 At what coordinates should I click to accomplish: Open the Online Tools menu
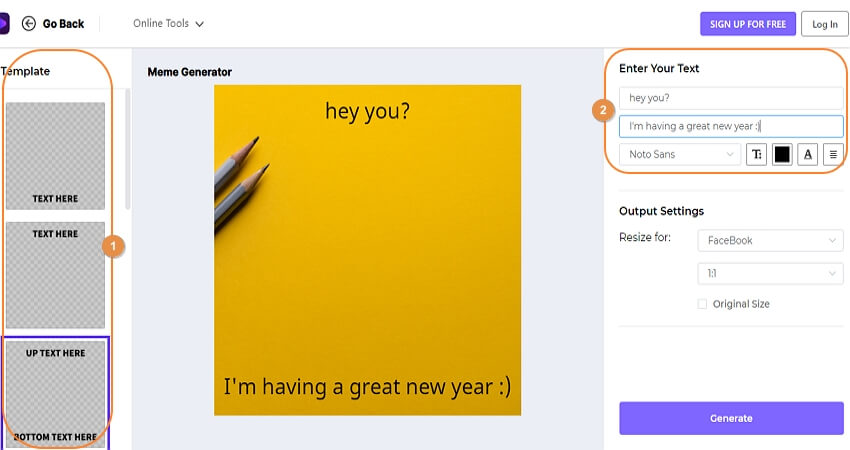click(168, 24)
